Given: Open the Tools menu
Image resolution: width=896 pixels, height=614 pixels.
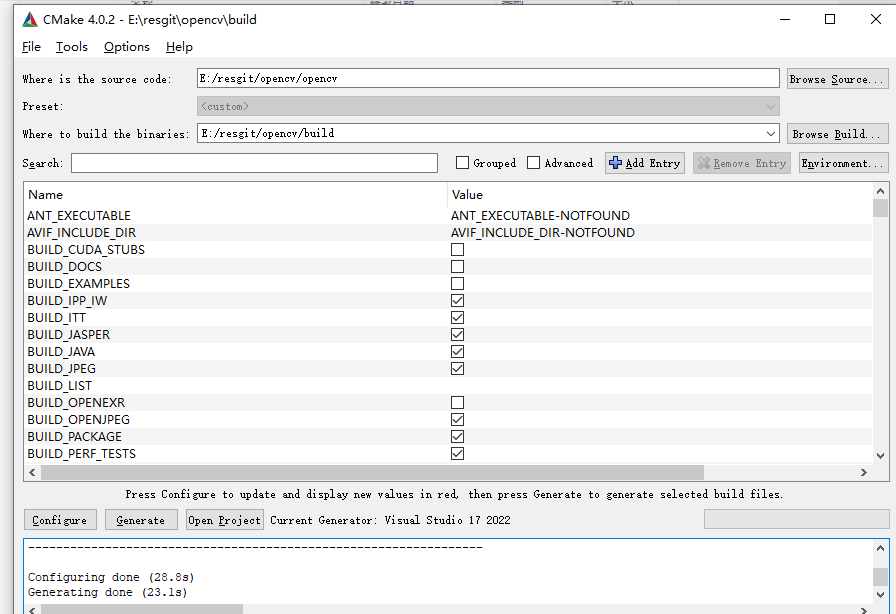Looking at the screenshot, I should click(72, 47).
